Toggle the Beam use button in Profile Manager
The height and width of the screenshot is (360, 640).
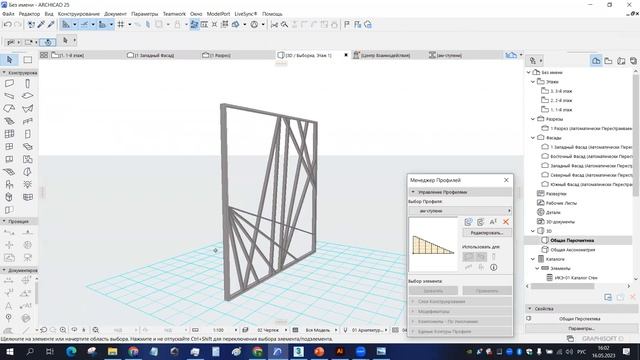tap(481, 256)
